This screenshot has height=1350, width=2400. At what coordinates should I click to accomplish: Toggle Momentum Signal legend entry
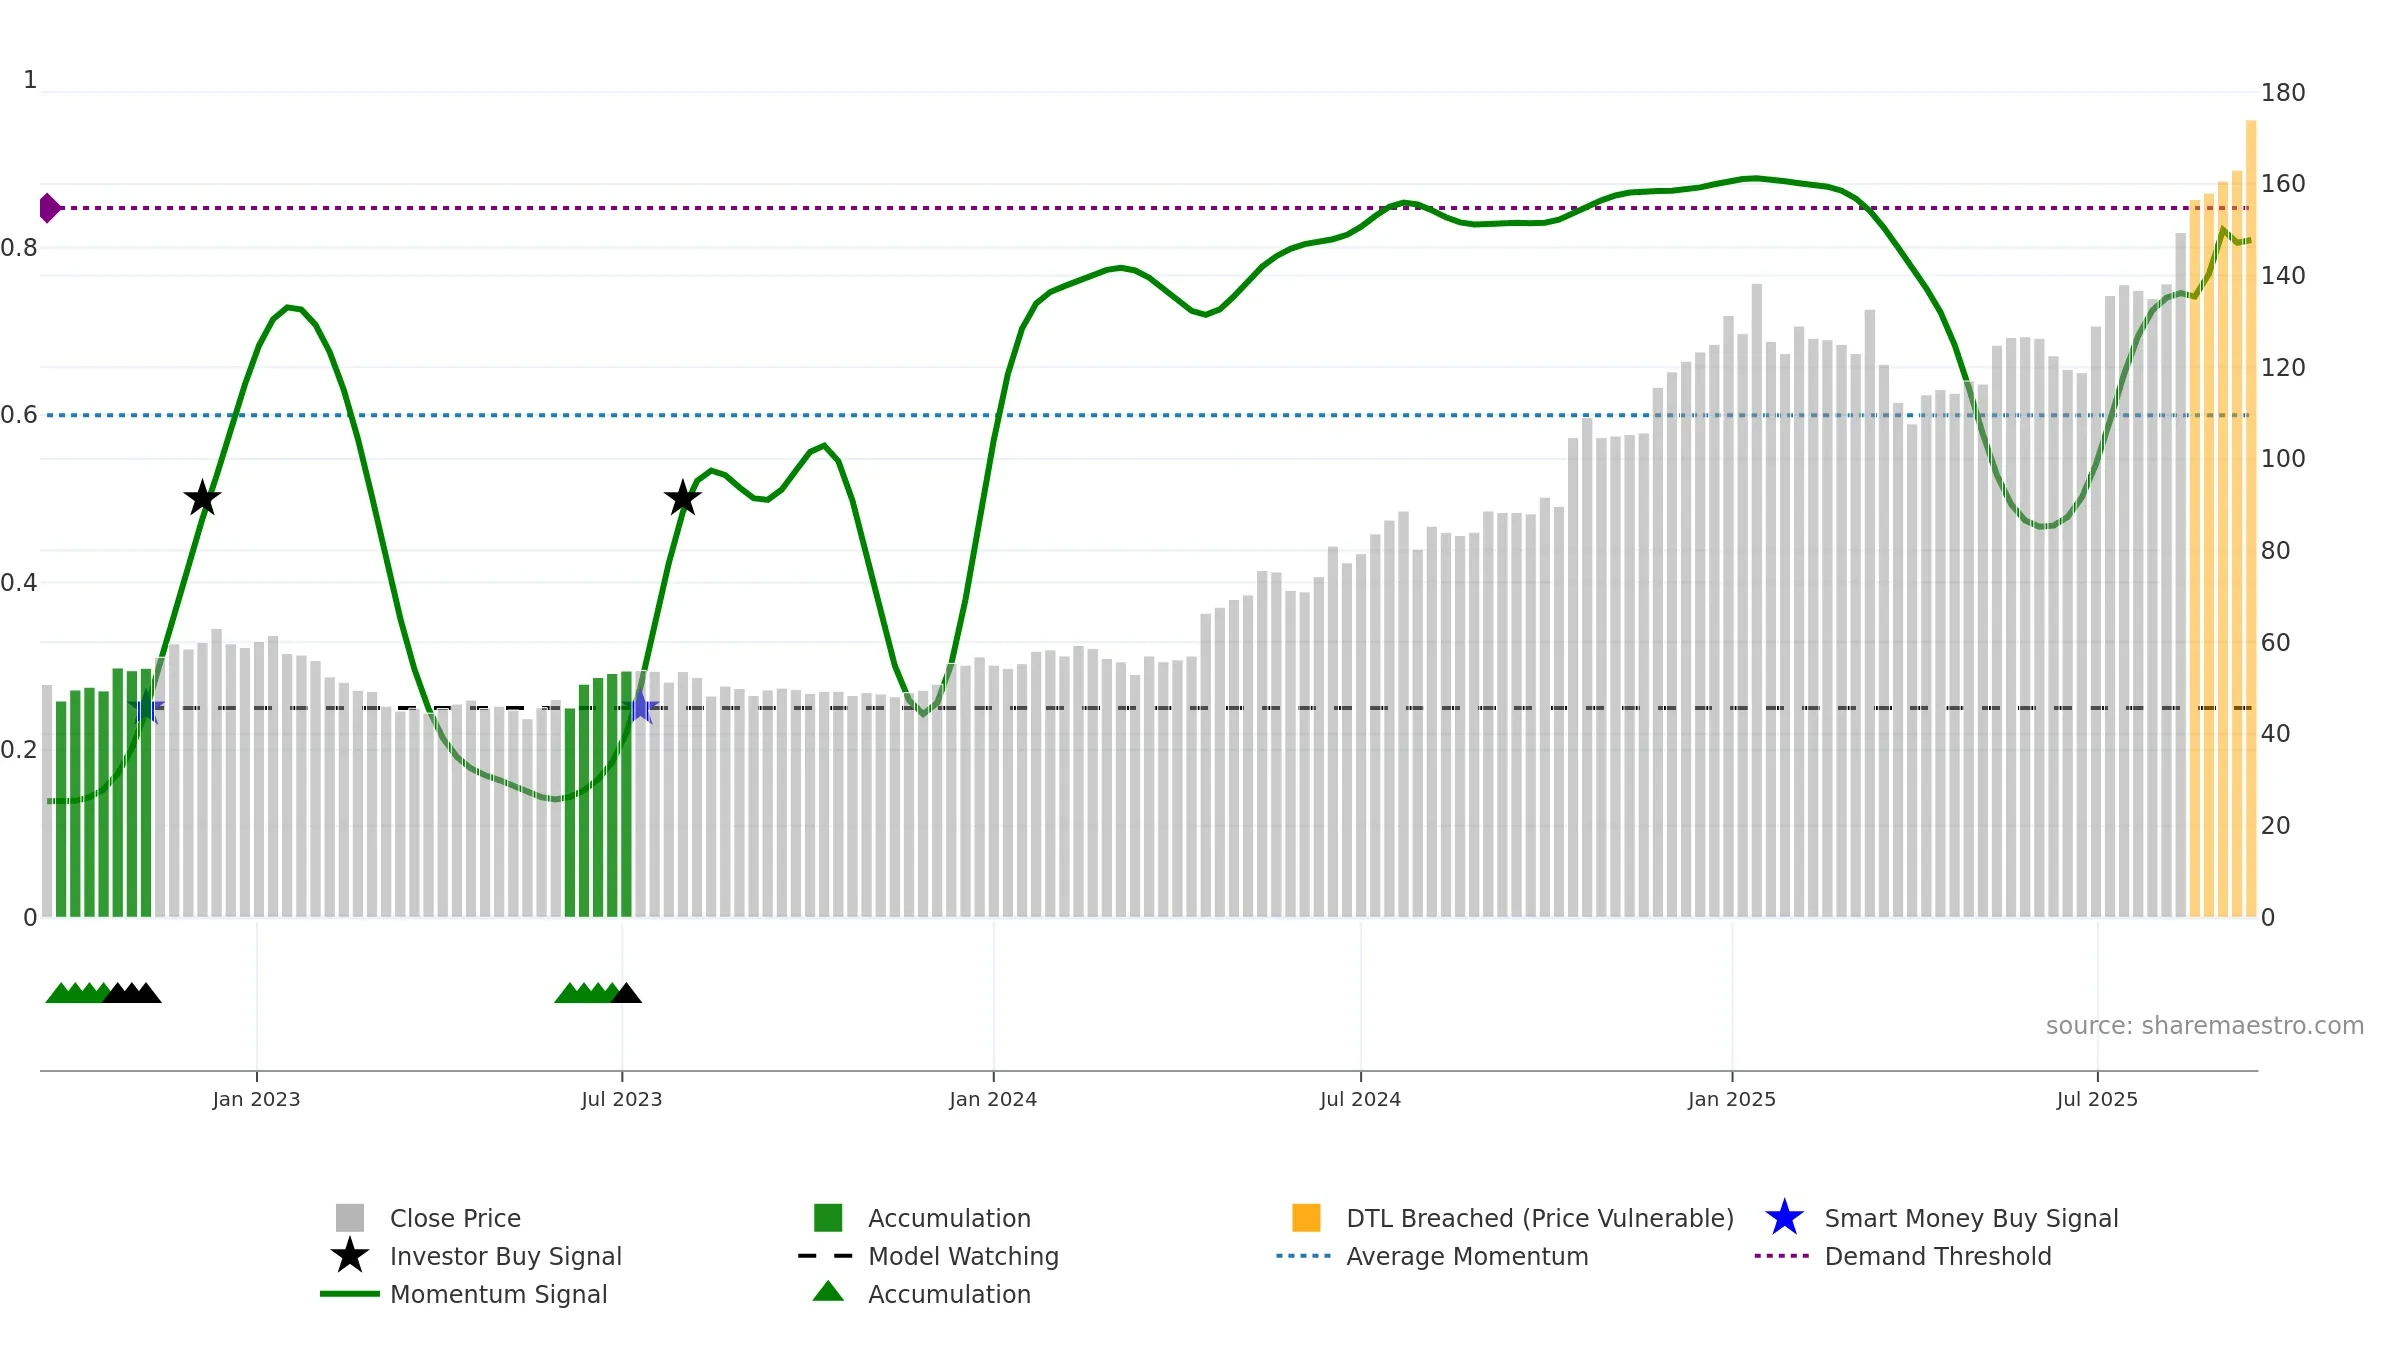(498, 1294)
